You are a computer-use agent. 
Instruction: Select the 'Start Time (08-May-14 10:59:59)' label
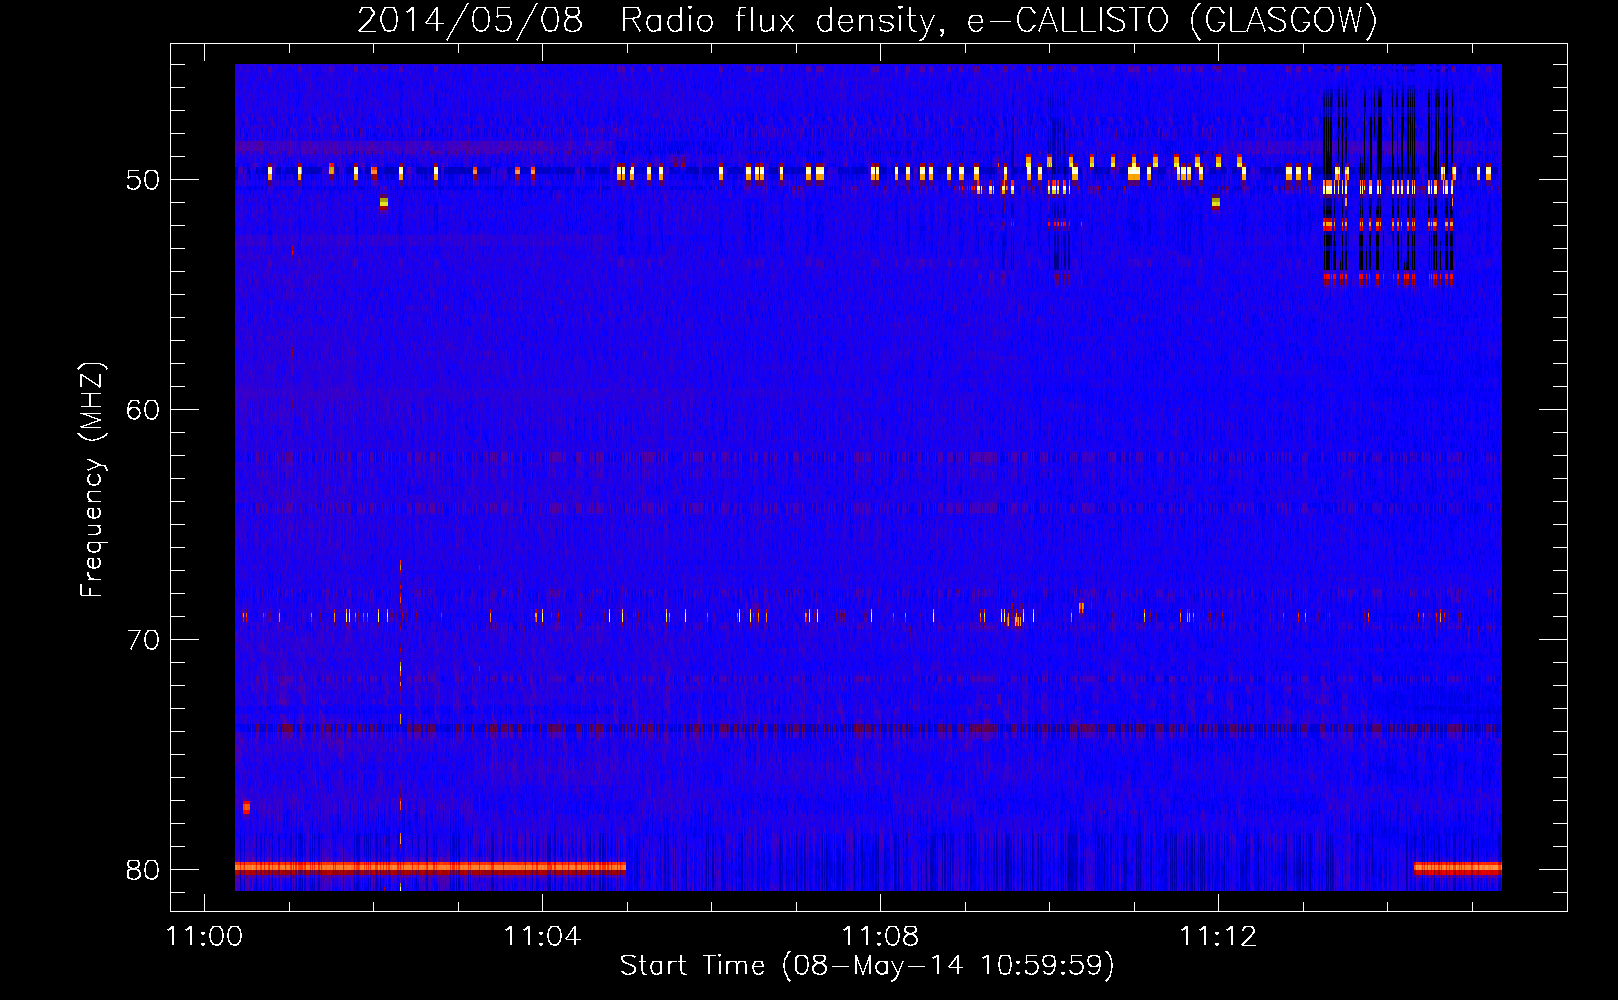[x=867, y=966]
